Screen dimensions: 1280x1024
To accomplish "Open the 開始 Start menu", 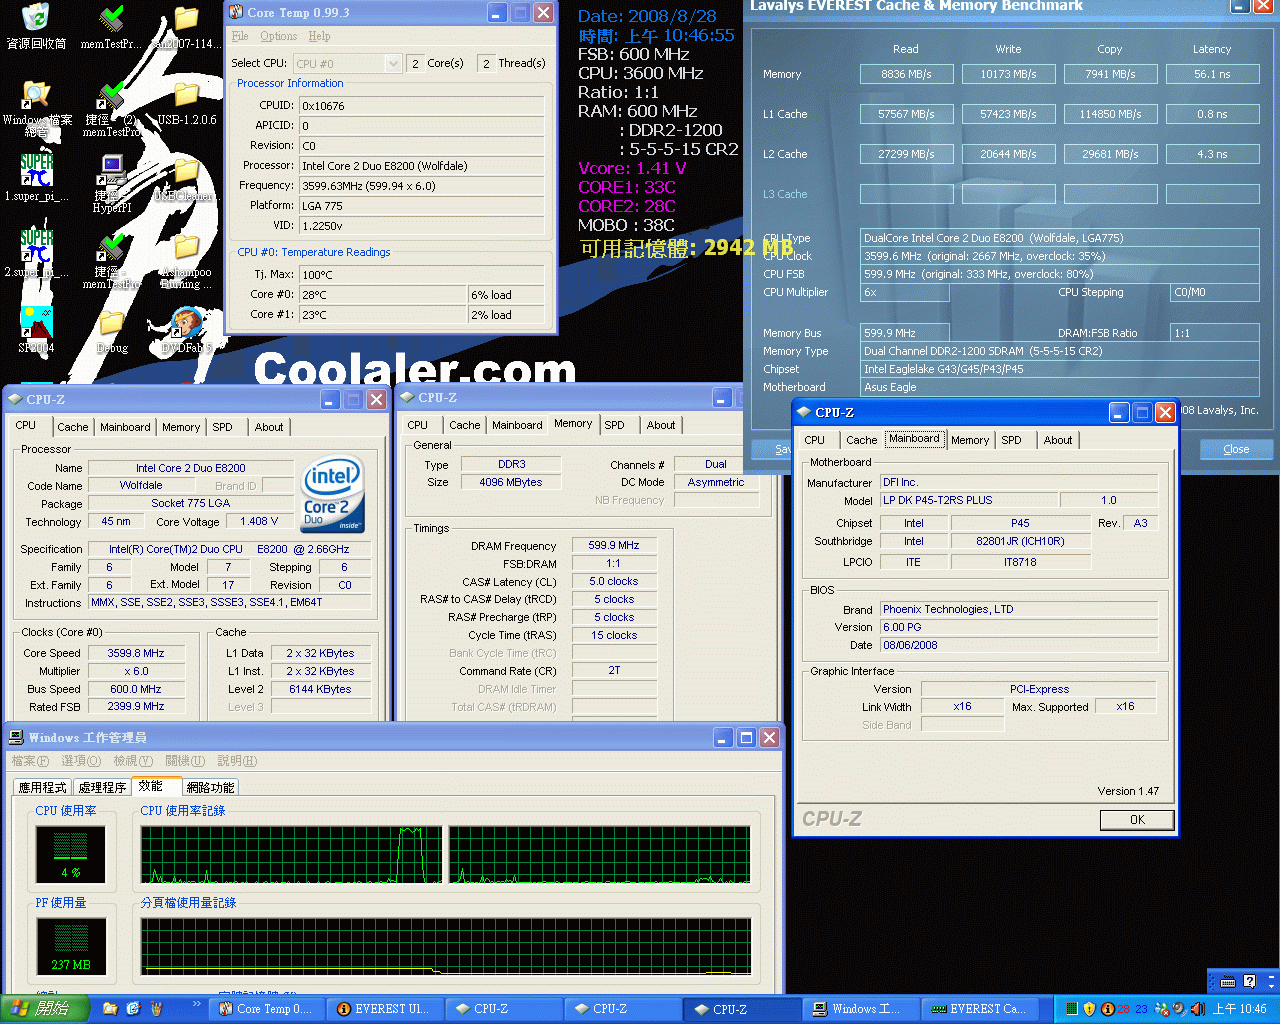I will tap(45, 1009).
